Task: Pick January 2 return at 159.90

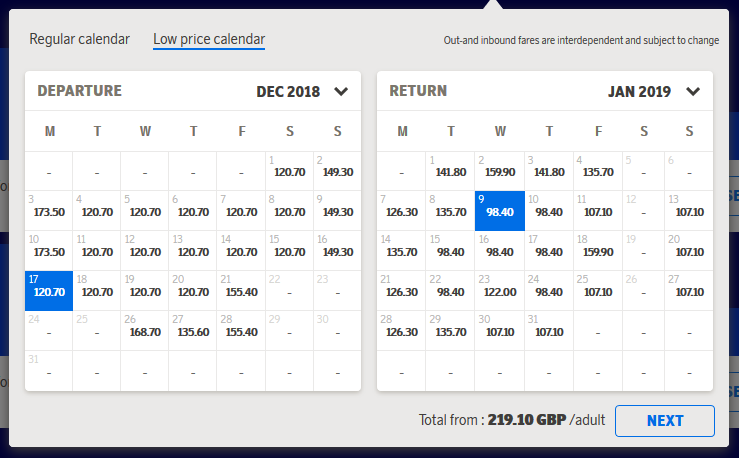Action: (x=500, y=171)
